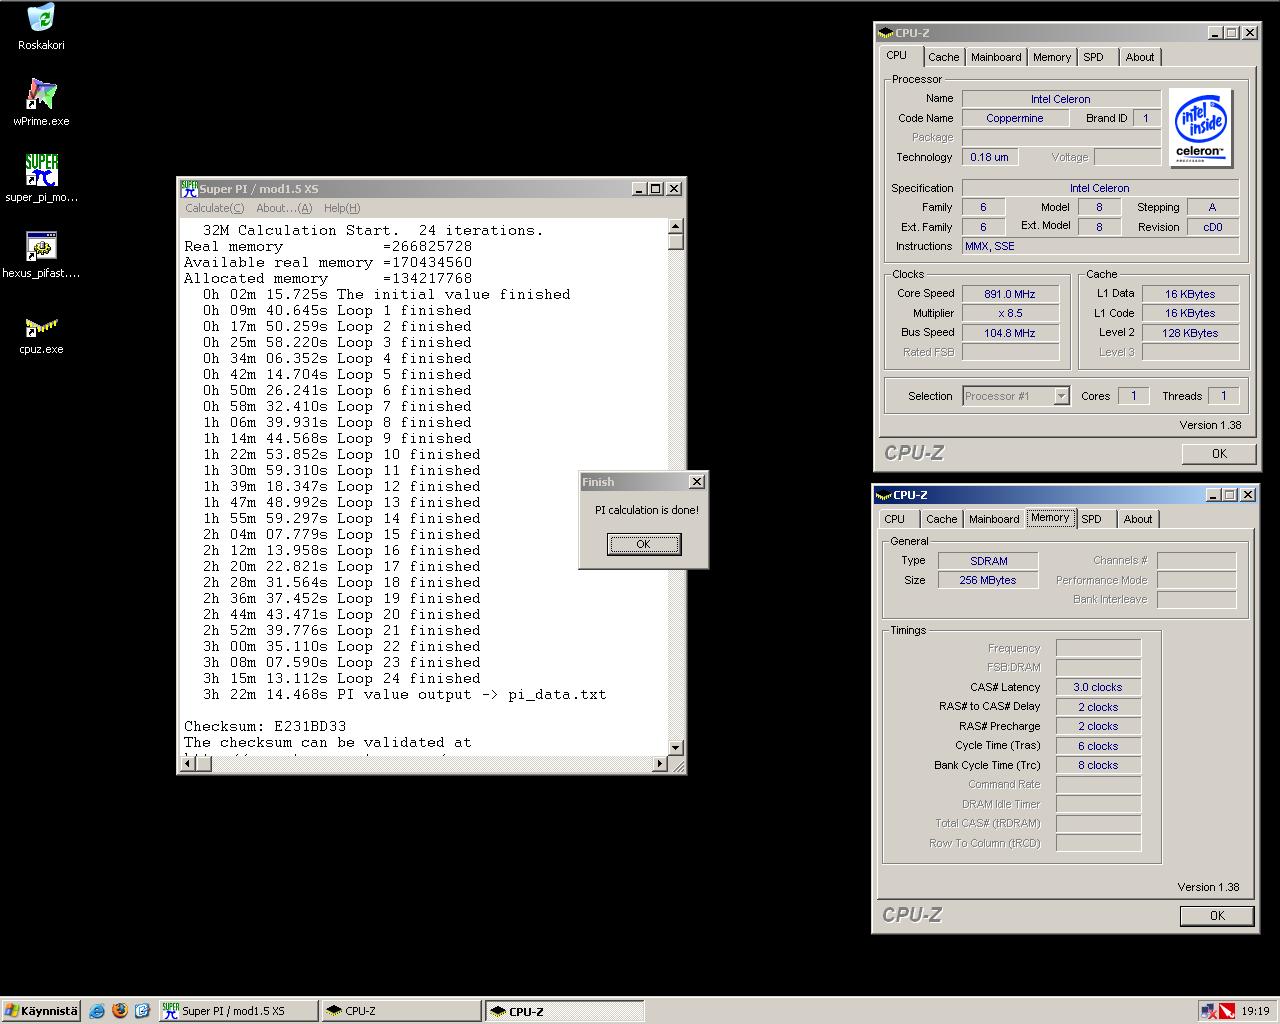The image size is (1280, 1024).
Task: Click the Technology value 0.18 um
Action: tap(990, 157)
